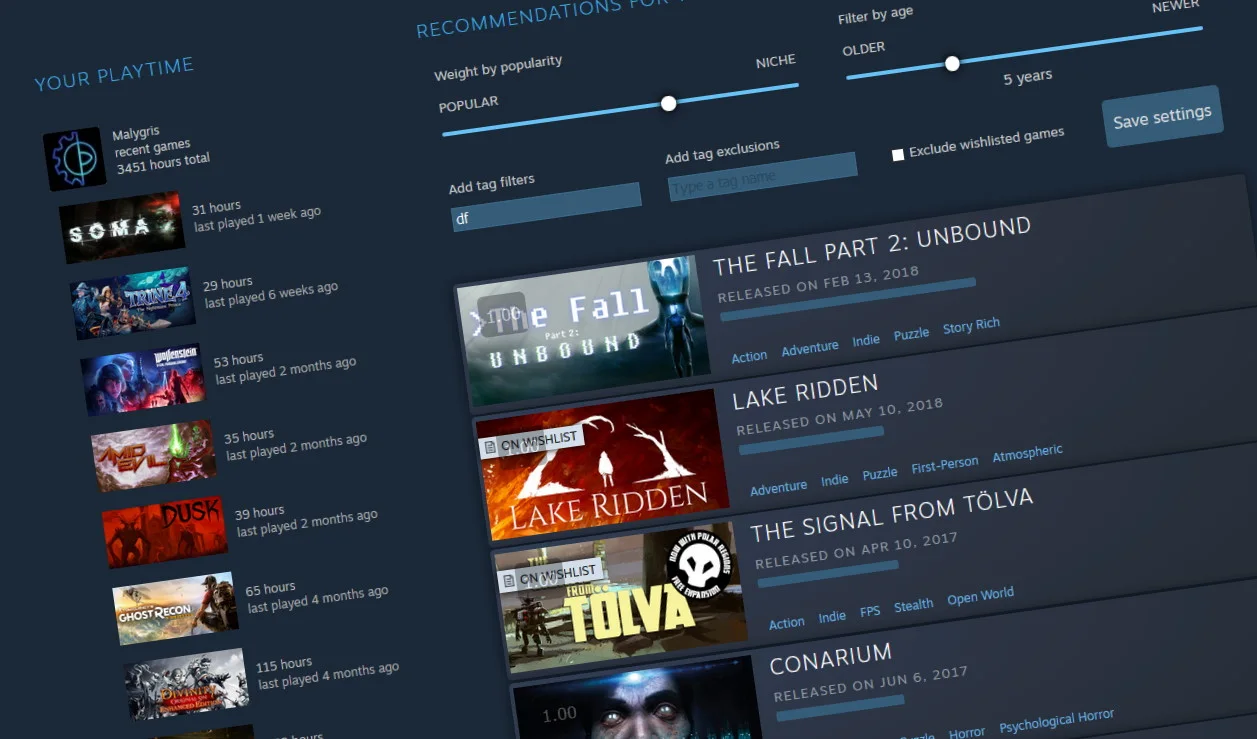
Task: Click the Weight by popularity slider handle
Action: point(669,103)
